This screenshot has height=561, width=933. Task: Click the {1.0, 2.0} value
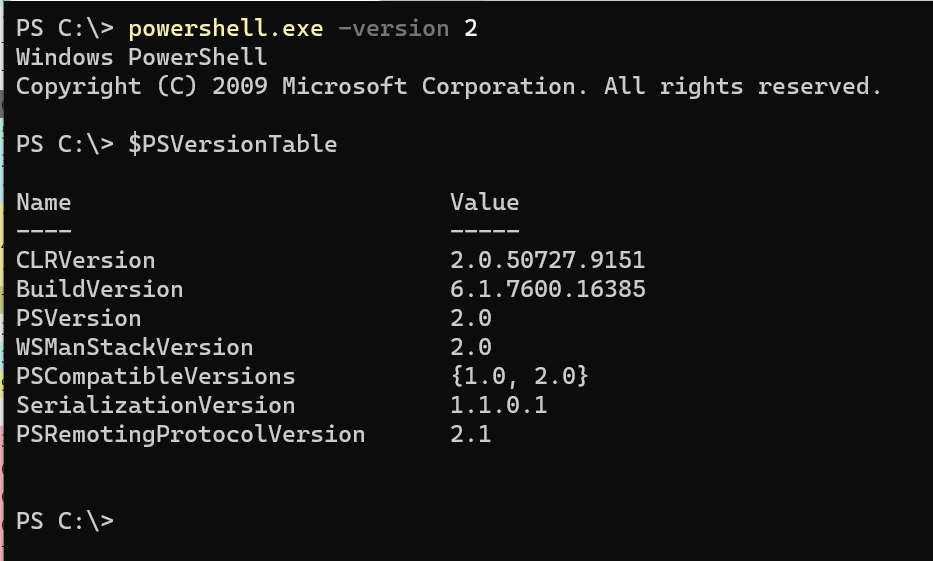click(519, 377)
